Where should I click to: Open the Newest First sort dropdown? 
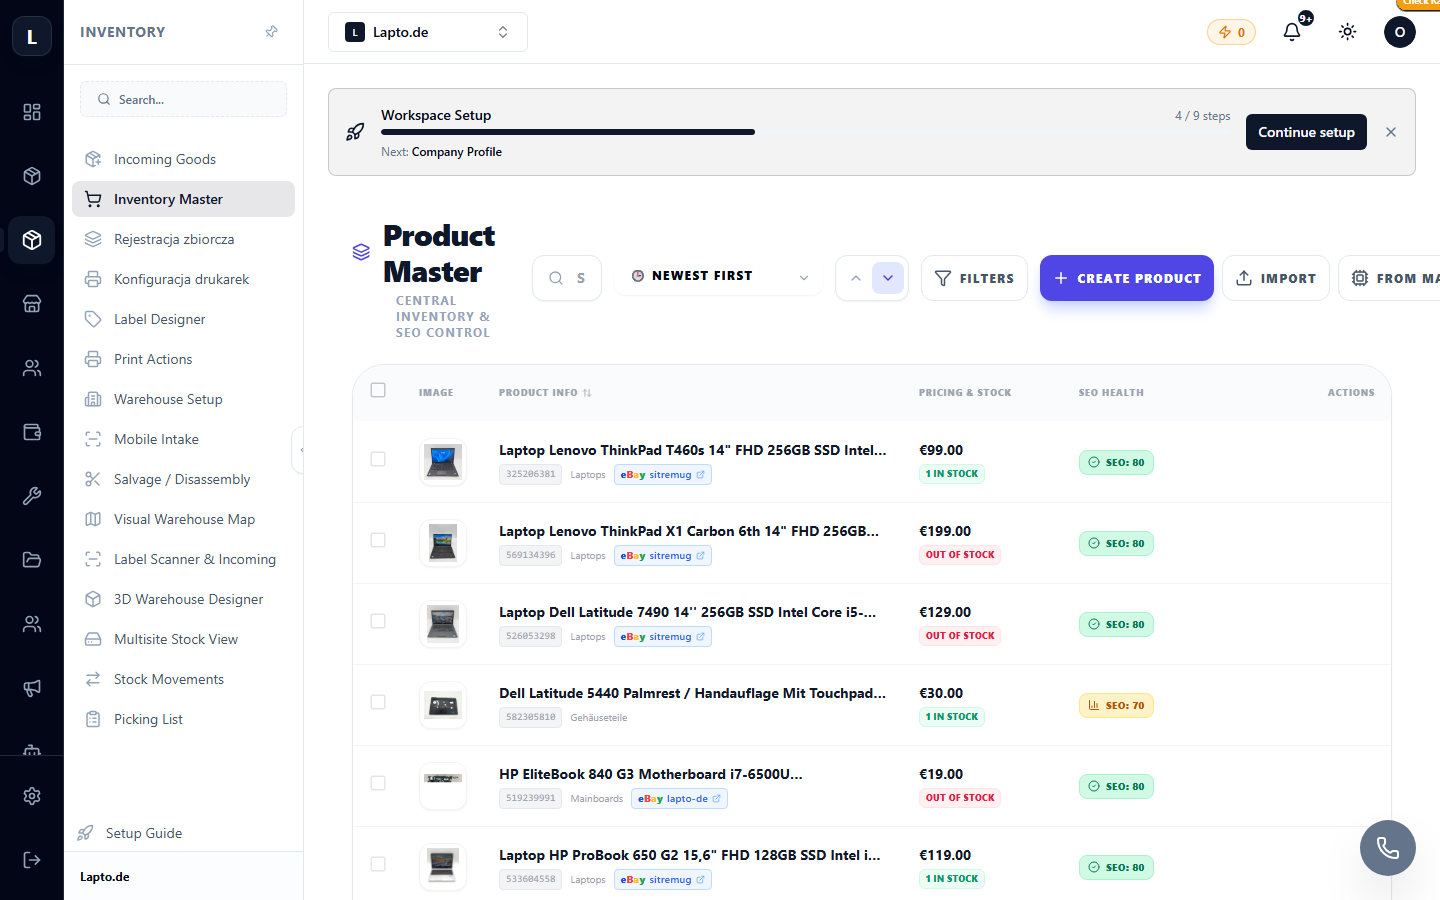pyautogui.click(x=719, y=276)
